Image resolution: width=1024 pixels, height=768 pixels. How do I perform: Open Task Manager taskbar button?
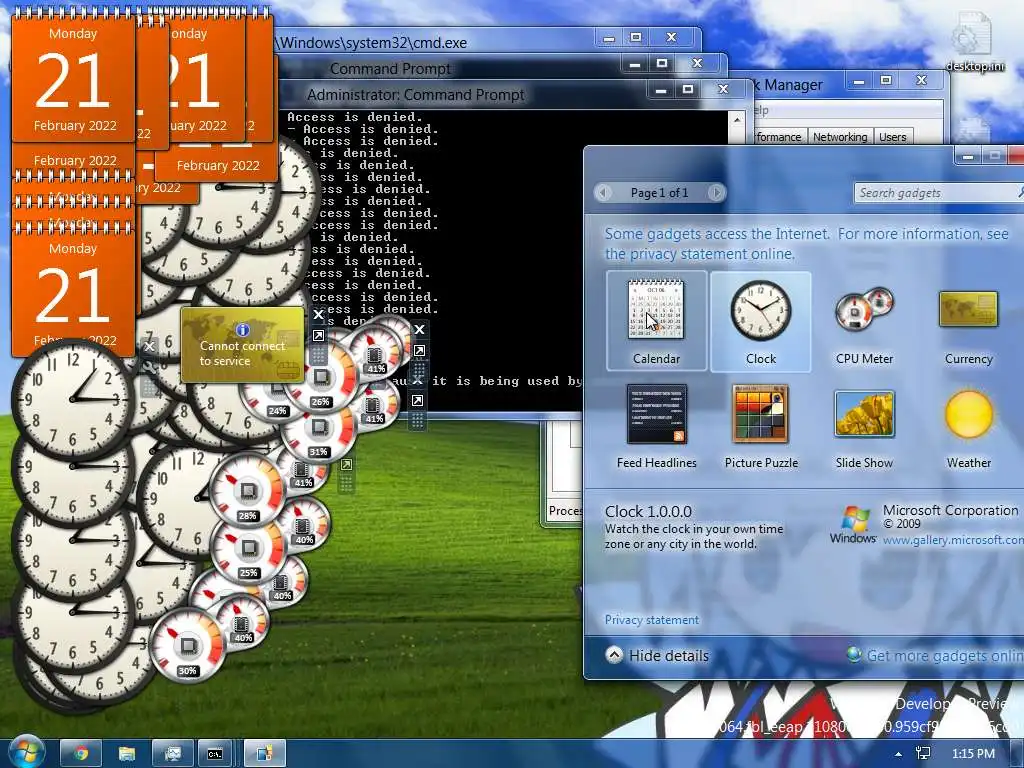[x=172, y=754]
